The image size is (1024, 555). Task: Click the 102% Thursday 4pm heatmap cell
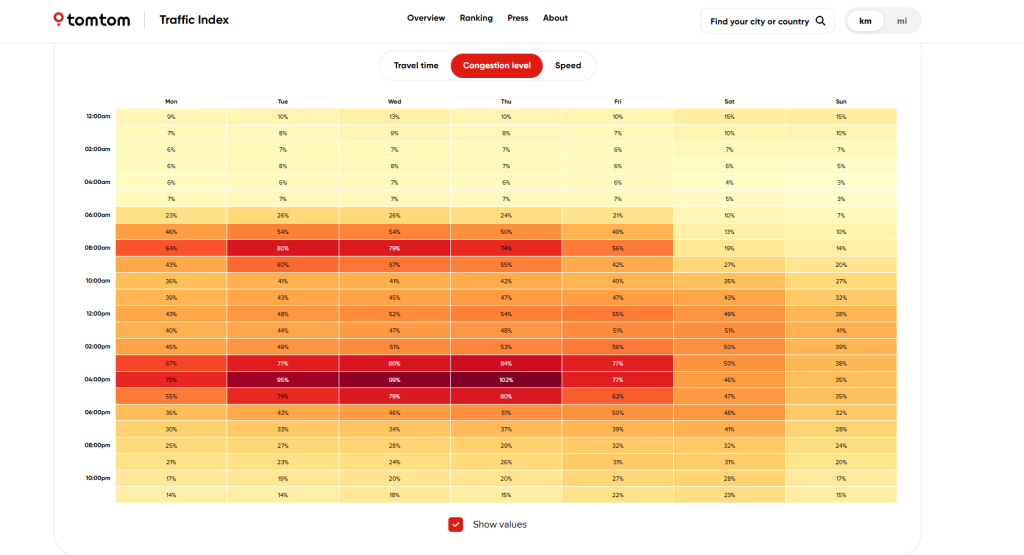click(506, 380)
